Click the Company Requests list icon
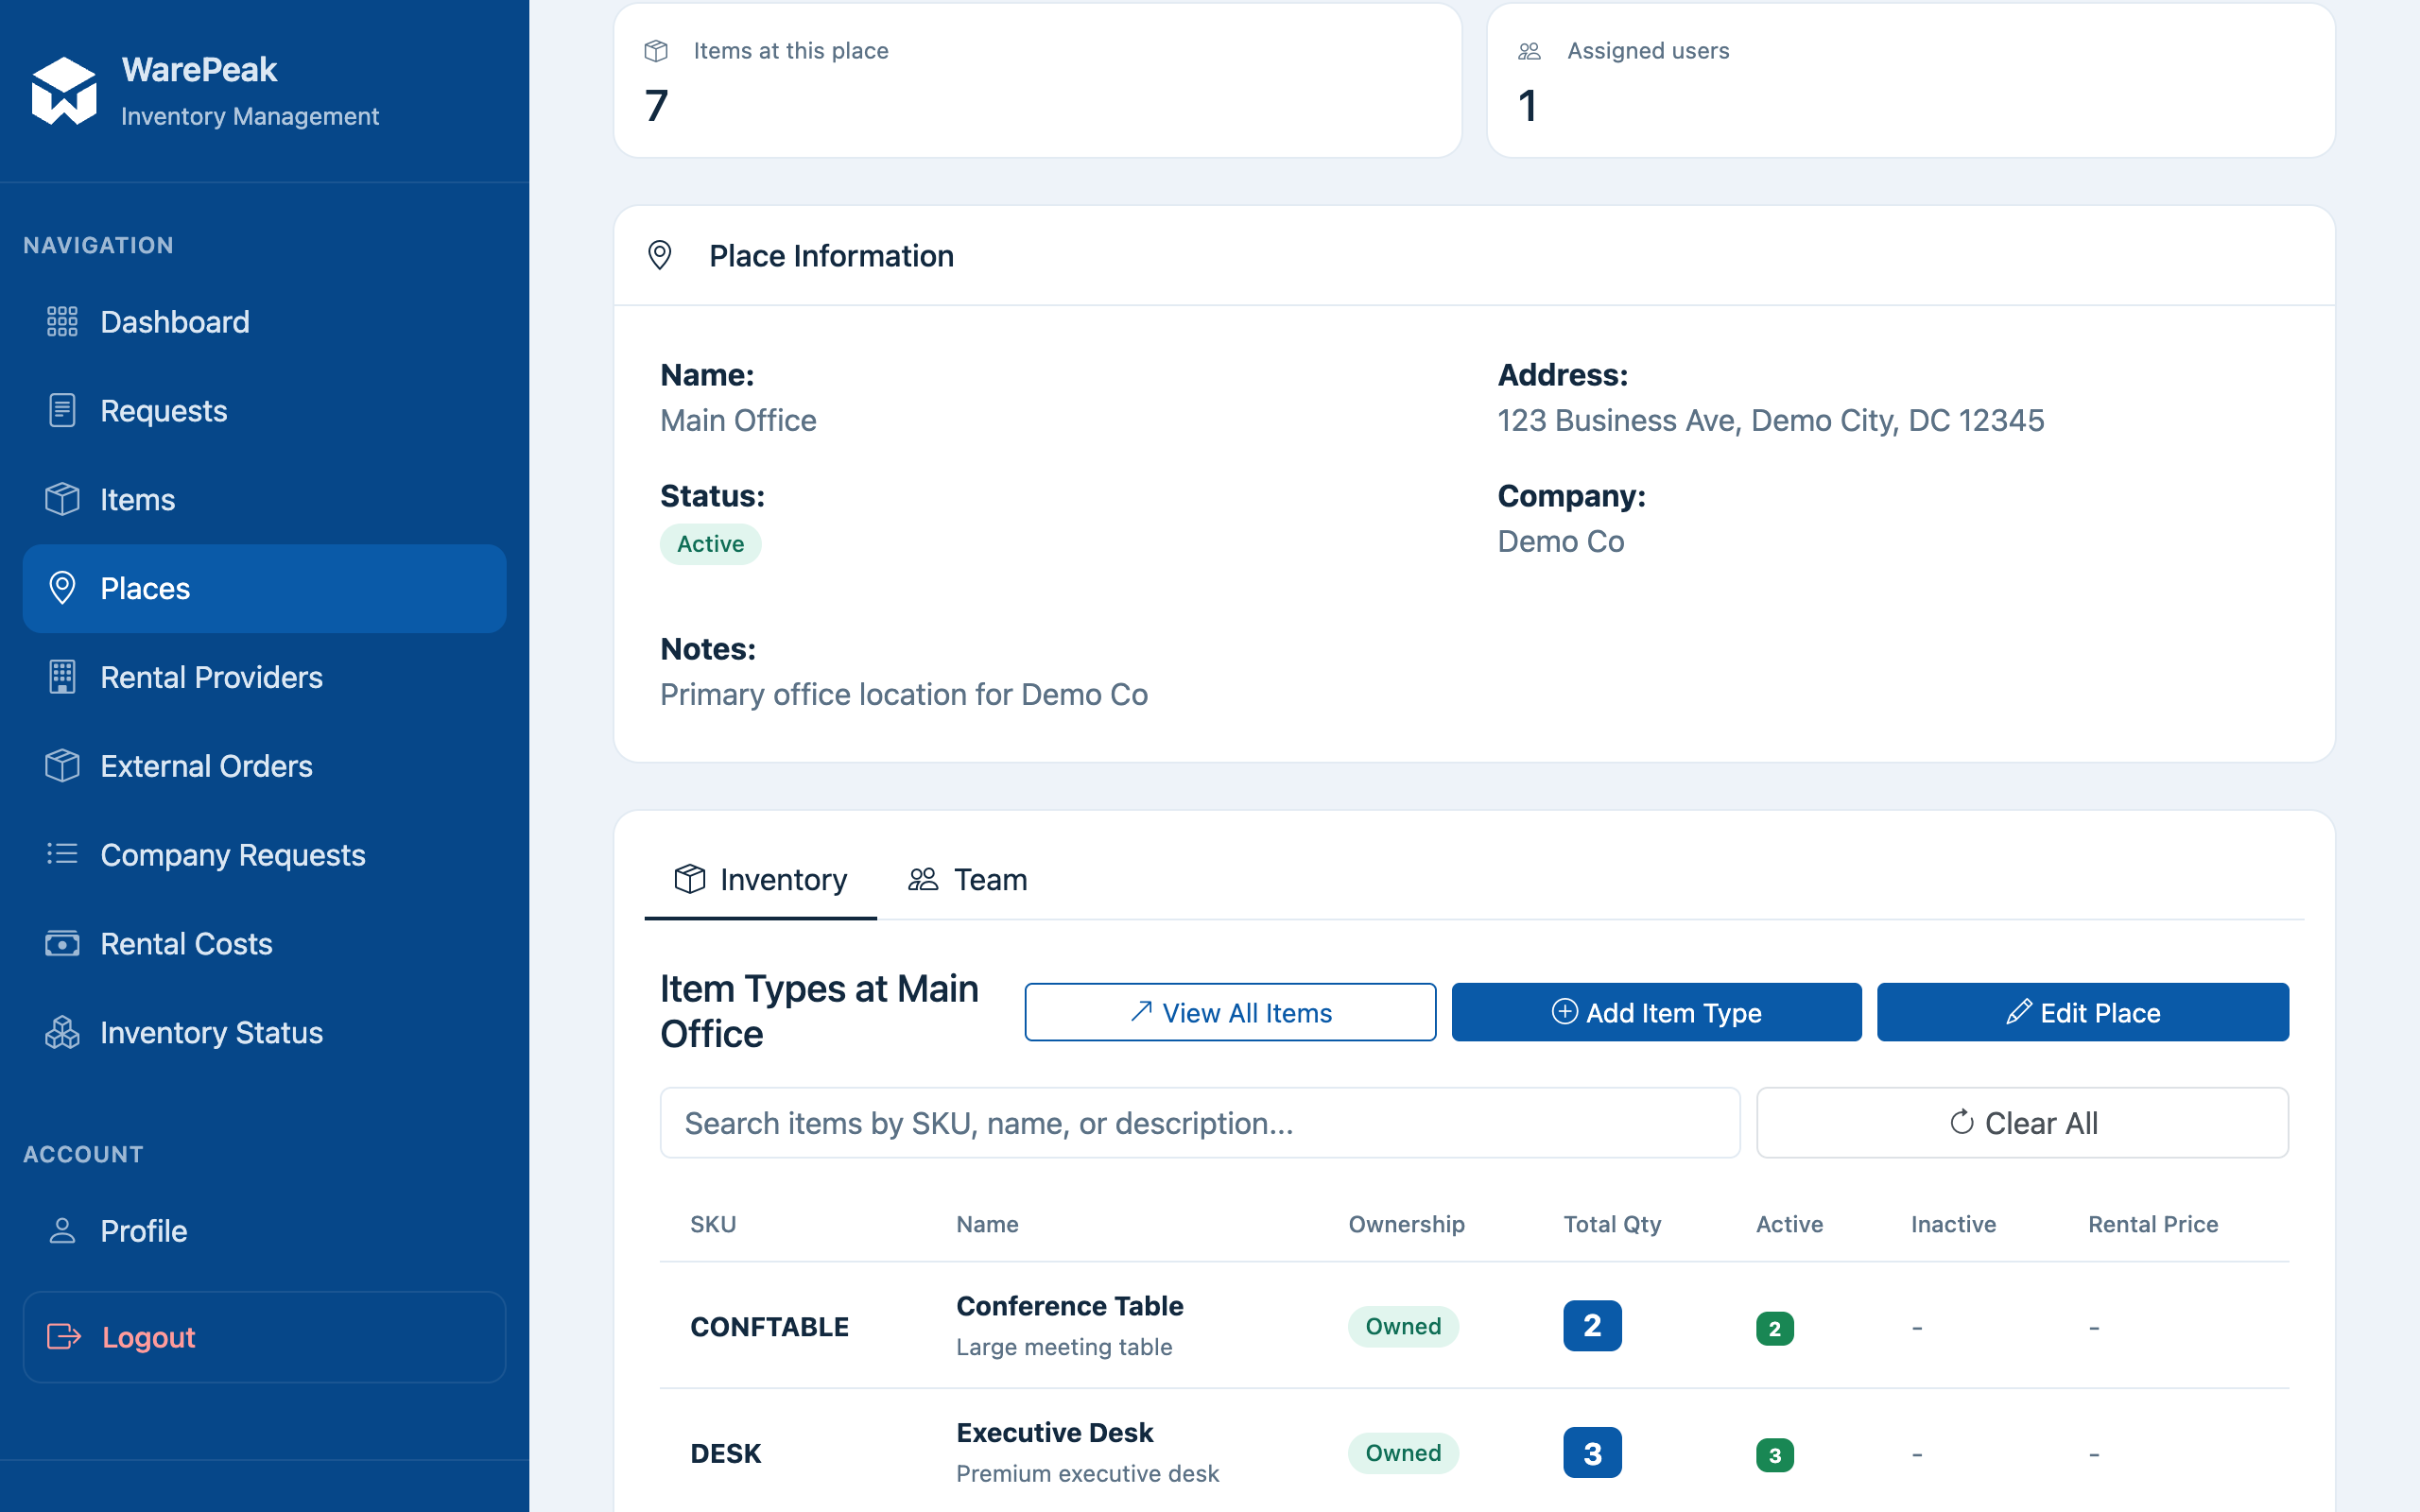Image resolution: width=2420 pixels, height=1512 pixels. 62,854
